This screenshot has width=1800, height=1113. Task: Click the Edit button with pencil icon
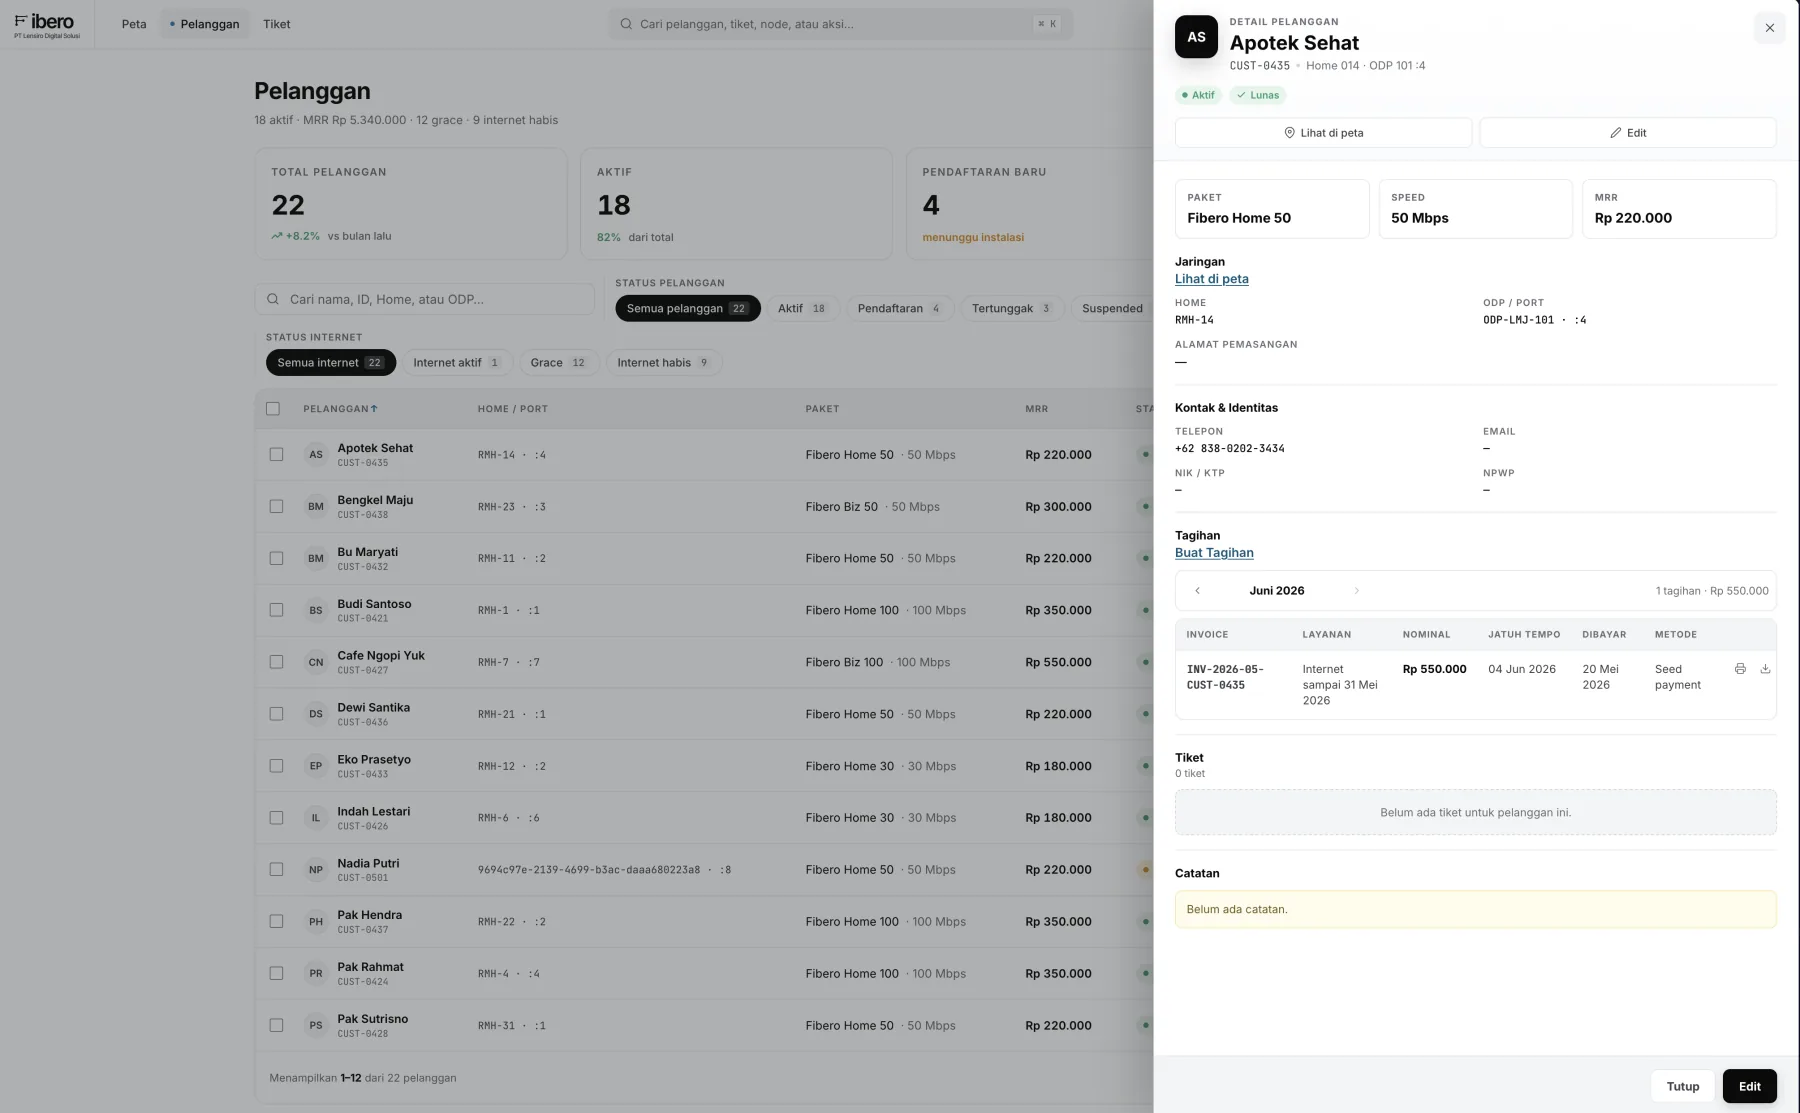point(1628,133)
